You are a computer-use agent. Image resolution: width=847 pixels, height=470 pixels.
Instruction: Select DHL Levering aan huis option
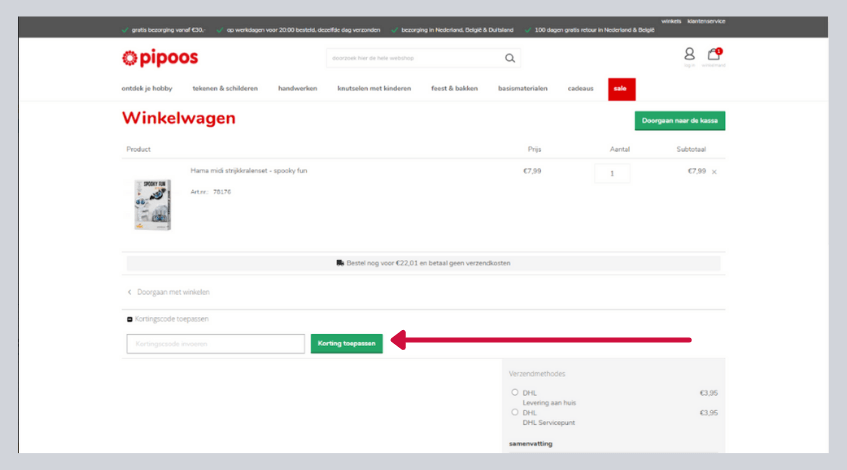(x=514, y=392)
